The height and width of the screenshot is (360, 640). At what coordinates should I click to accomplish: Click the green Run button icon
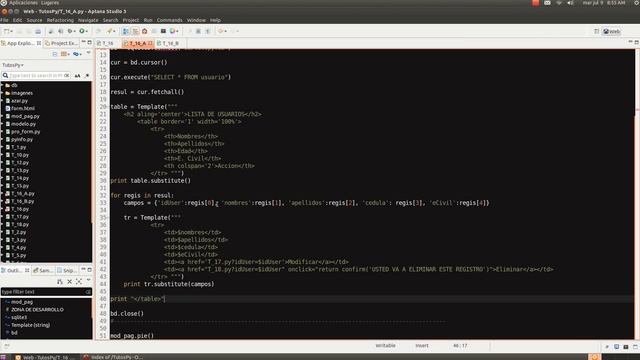[x=82, y=31]
